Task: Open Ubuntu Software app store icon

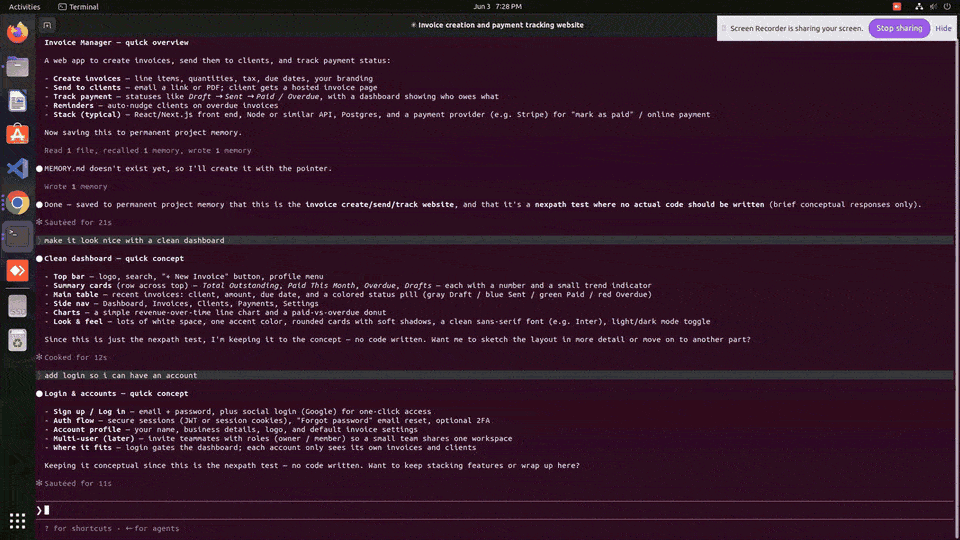Action: pyautogui.click(x=17, y=134)
